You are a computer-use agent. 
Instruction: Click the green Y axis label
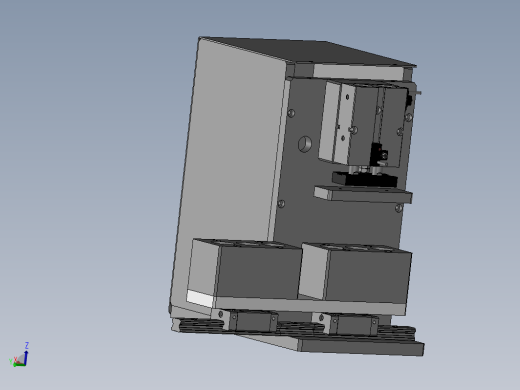point(11,361)
